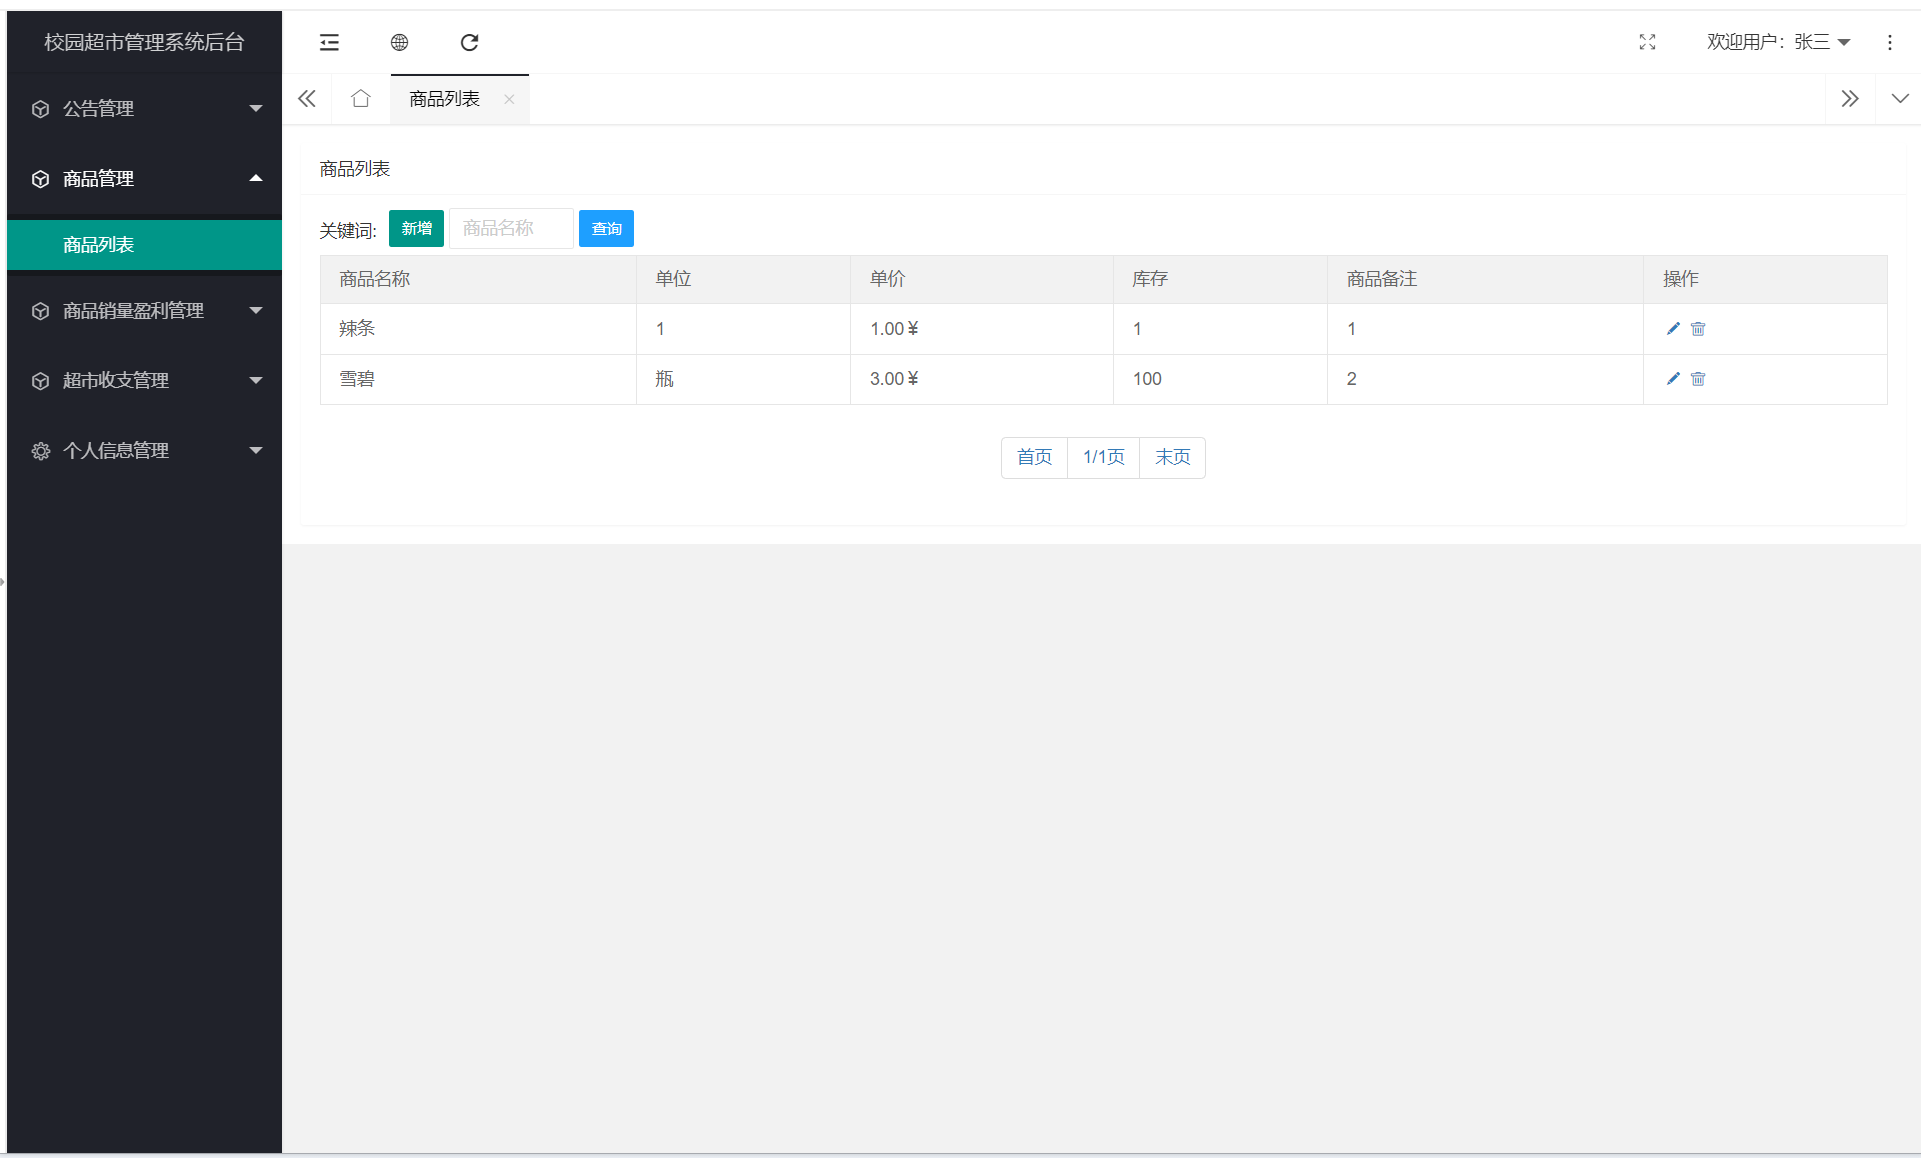This screenshot has height=1158, width=1921.
Task: Click the sidebar collapse menu icon
Action: click(x=329, y=42)
